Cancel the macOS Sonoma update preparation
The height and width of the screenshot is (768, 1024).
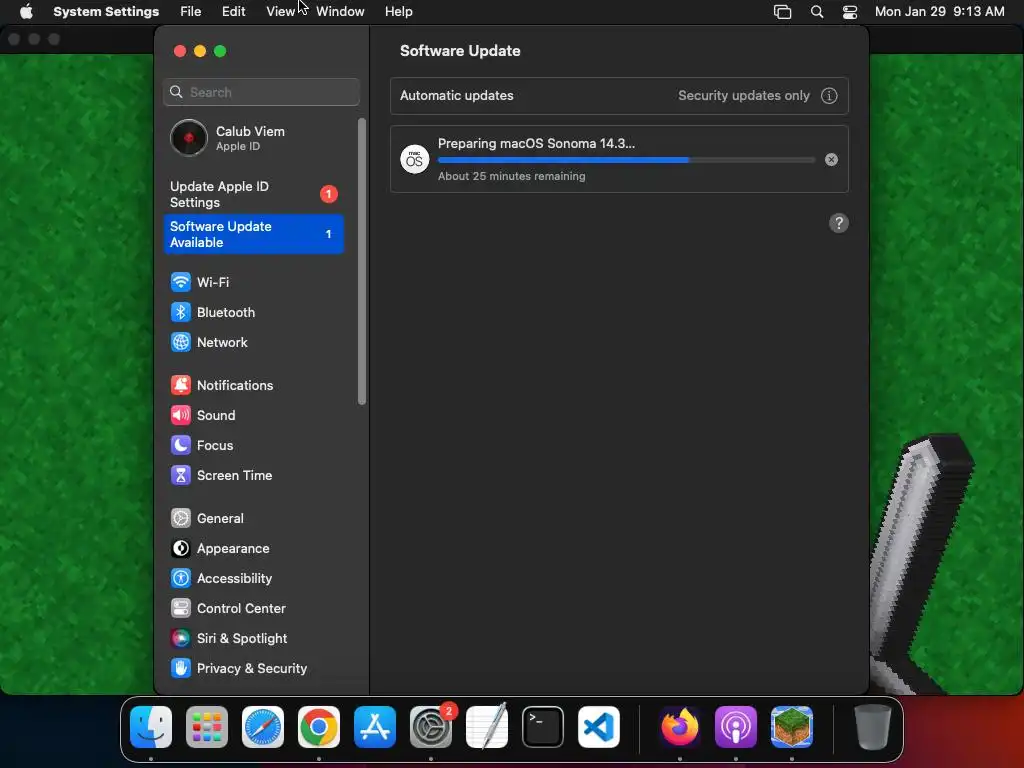coord(831,159)
